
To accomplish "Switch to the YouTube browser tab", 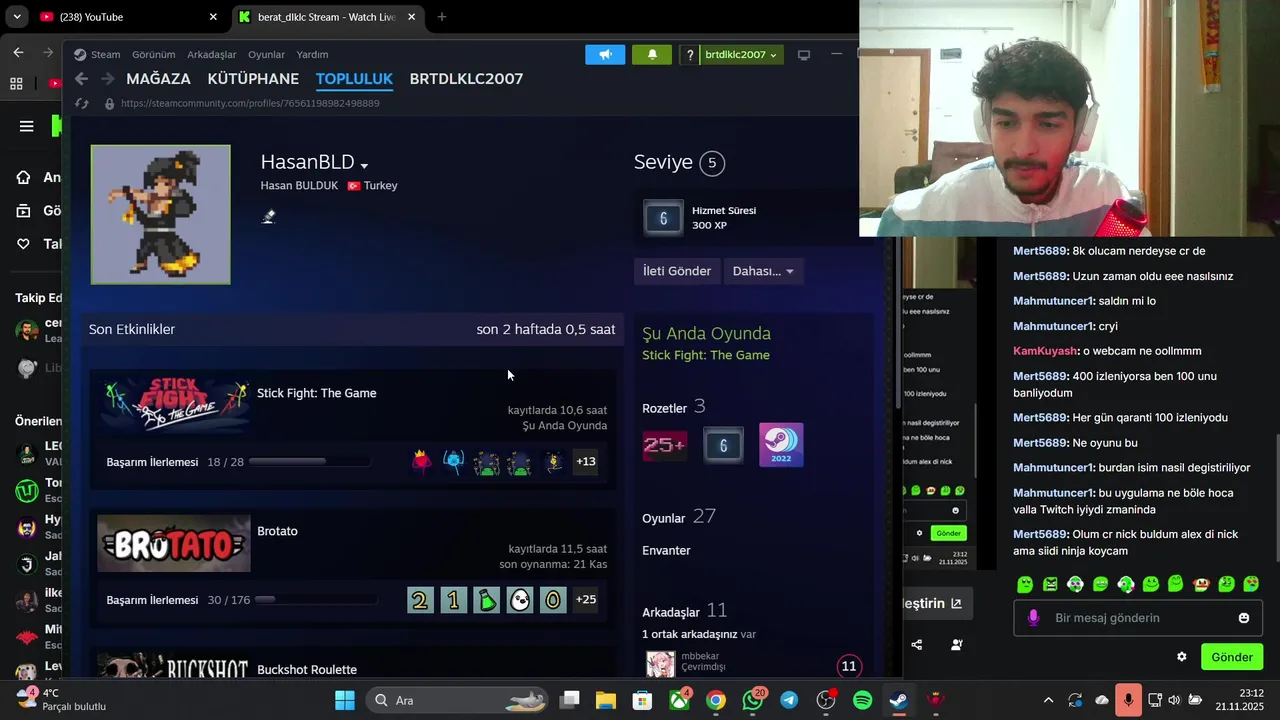I will click(128, 17).
